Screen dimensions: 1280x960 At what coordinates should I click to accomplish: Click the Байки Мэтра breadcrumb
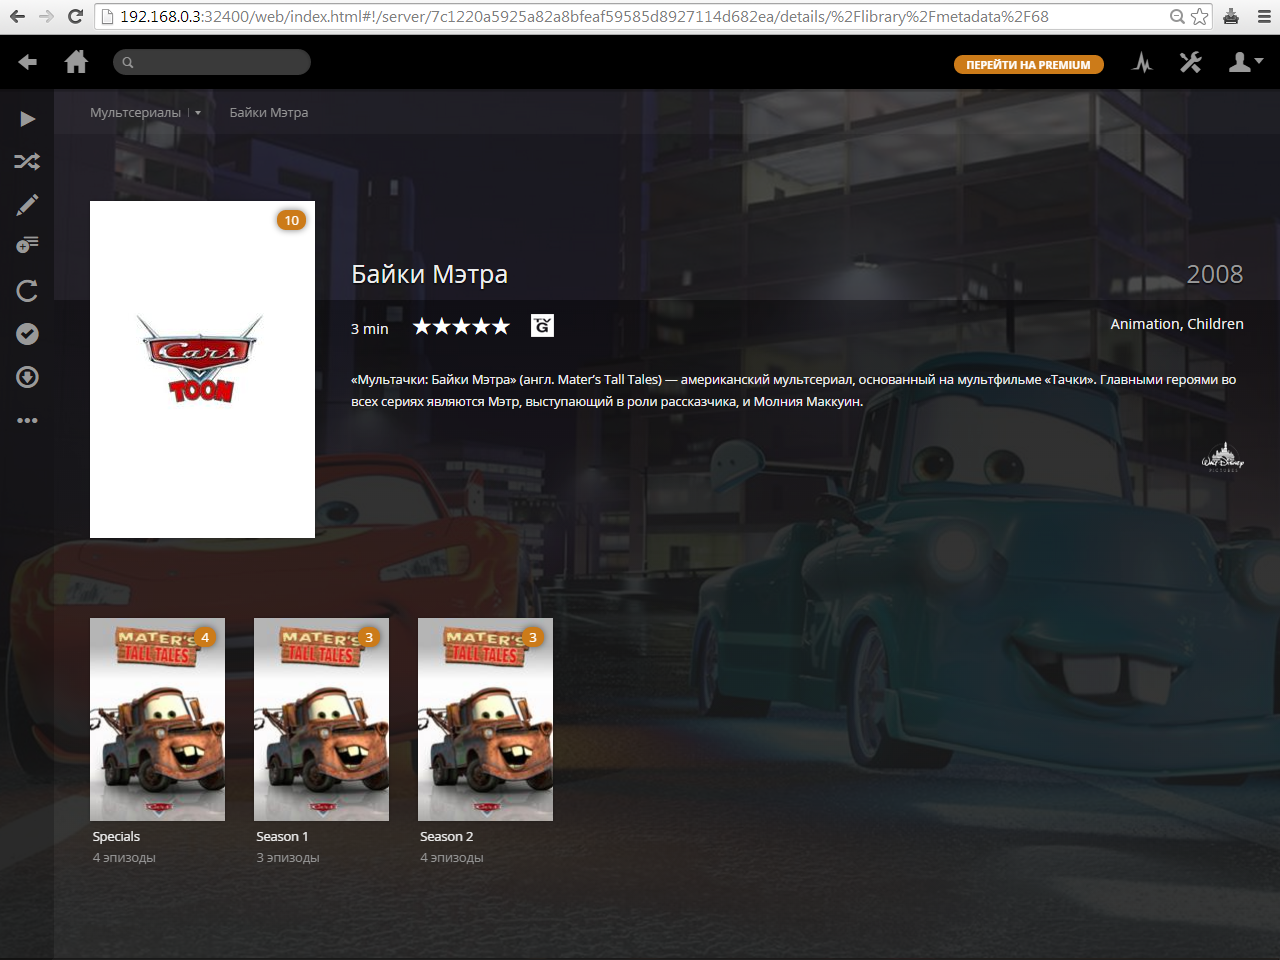[269, 112]
